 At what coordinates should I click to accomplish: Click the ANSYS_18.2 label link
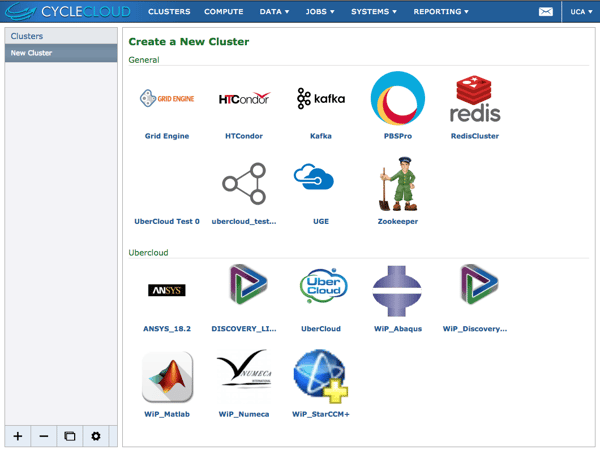point(167,328)
